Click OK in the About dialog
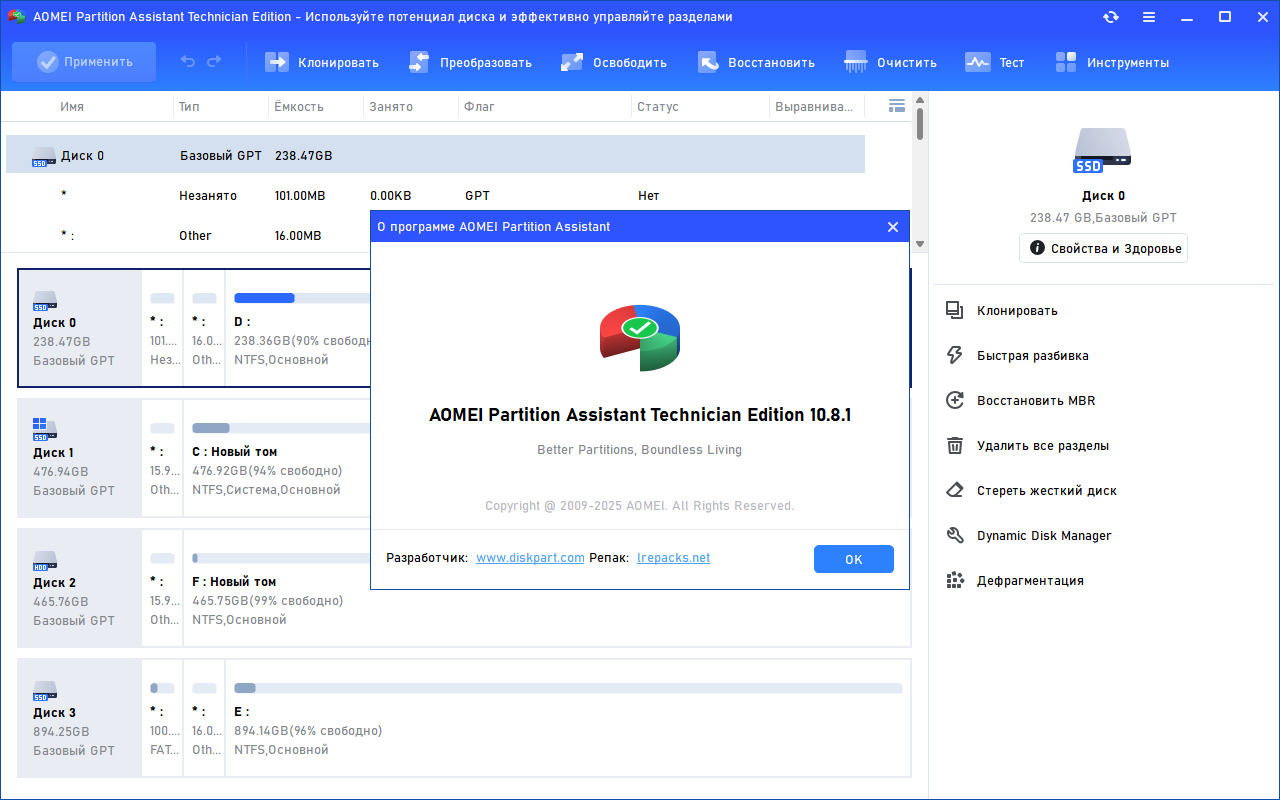This screenshot has height=800, width=1280. [854, 559]
